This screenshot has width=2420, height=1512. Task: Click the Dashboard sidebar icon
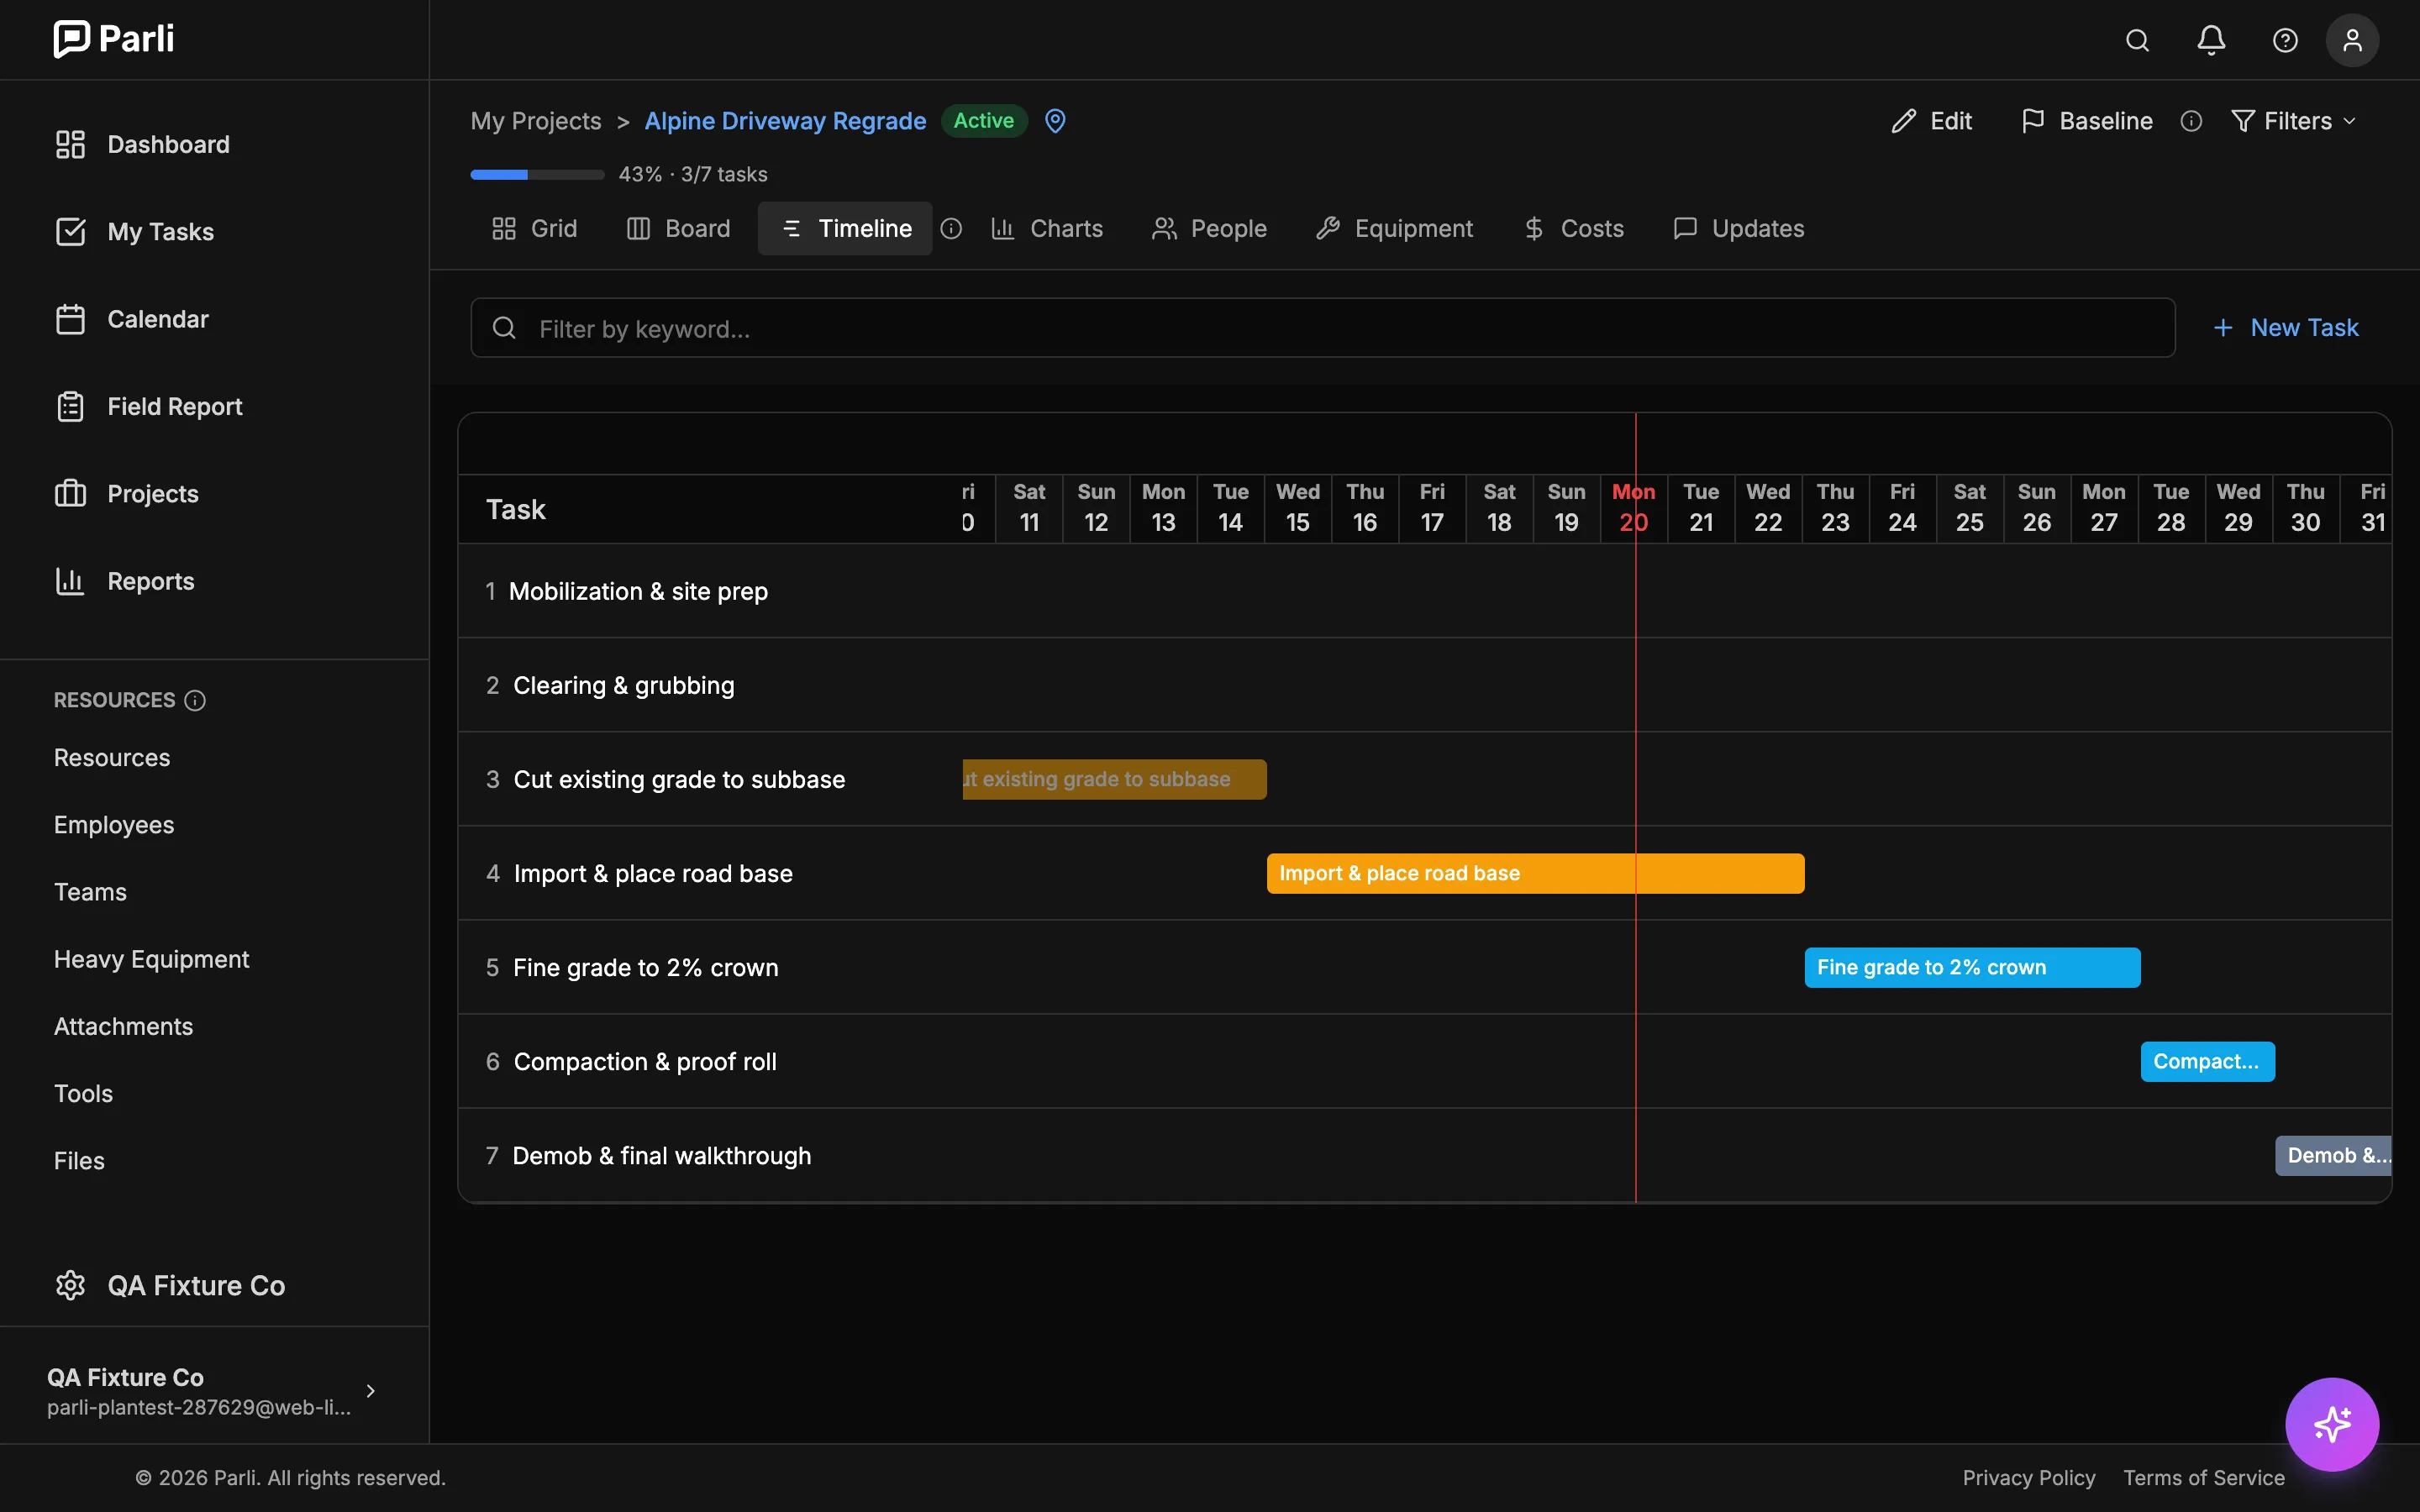click(x=70, y=144)
